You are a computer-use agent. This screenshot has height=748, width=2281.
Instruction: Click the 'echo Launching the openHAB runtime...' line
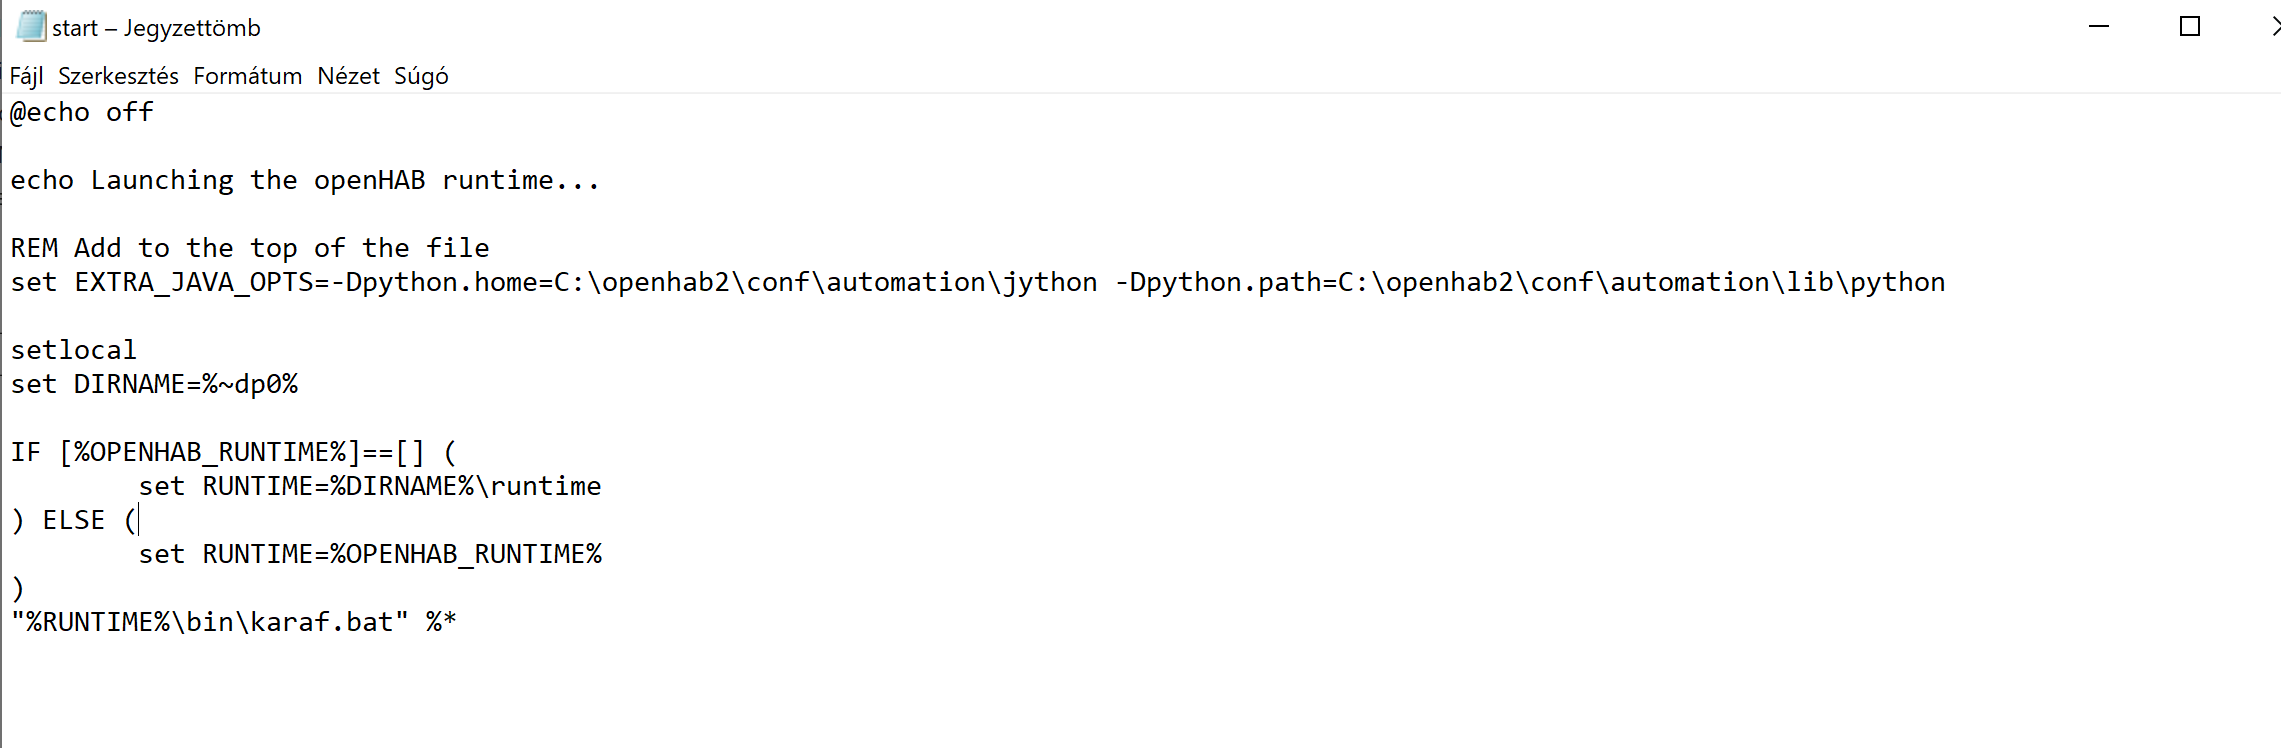[x=304, y=180]
